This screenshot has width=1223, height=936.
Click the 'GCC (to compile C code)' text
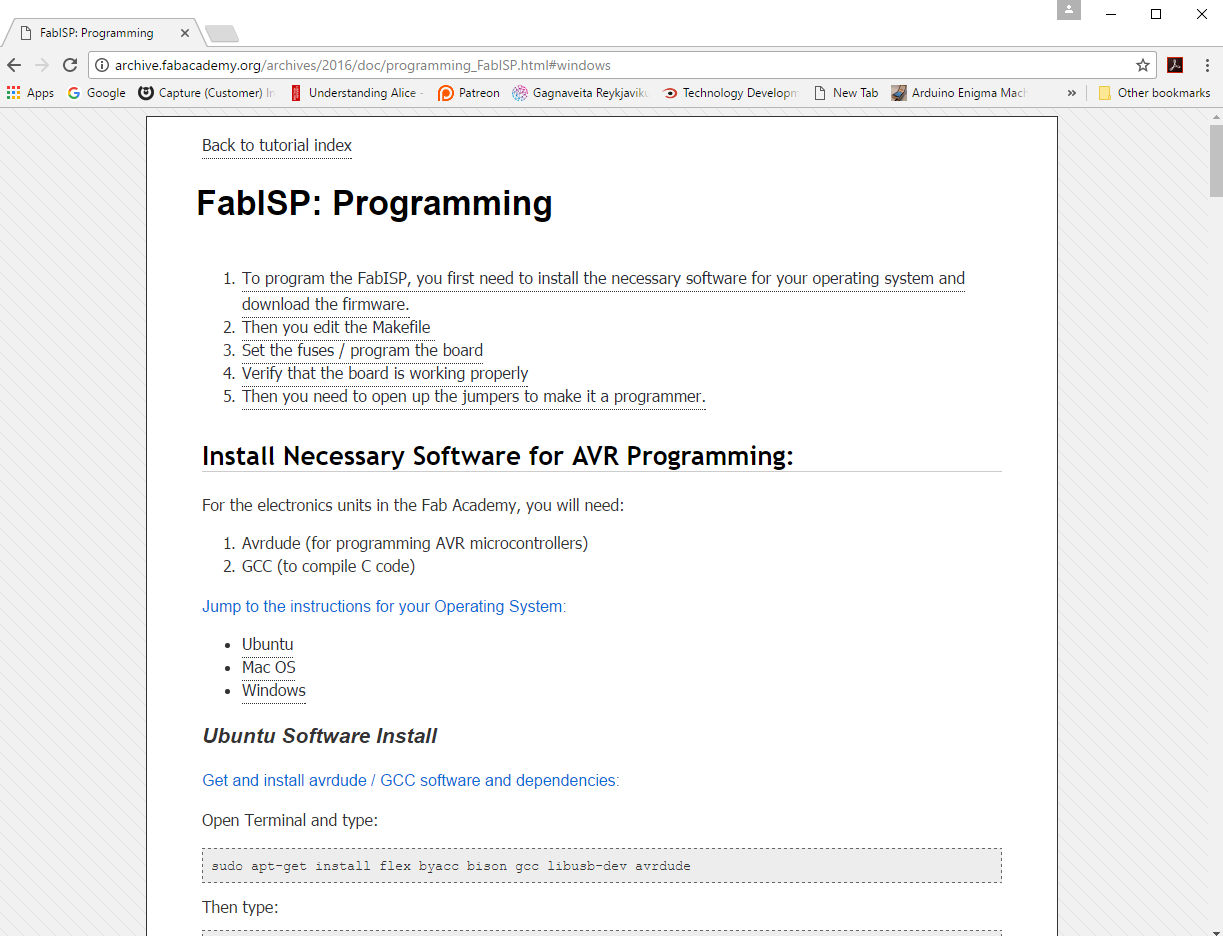(328, 566)
